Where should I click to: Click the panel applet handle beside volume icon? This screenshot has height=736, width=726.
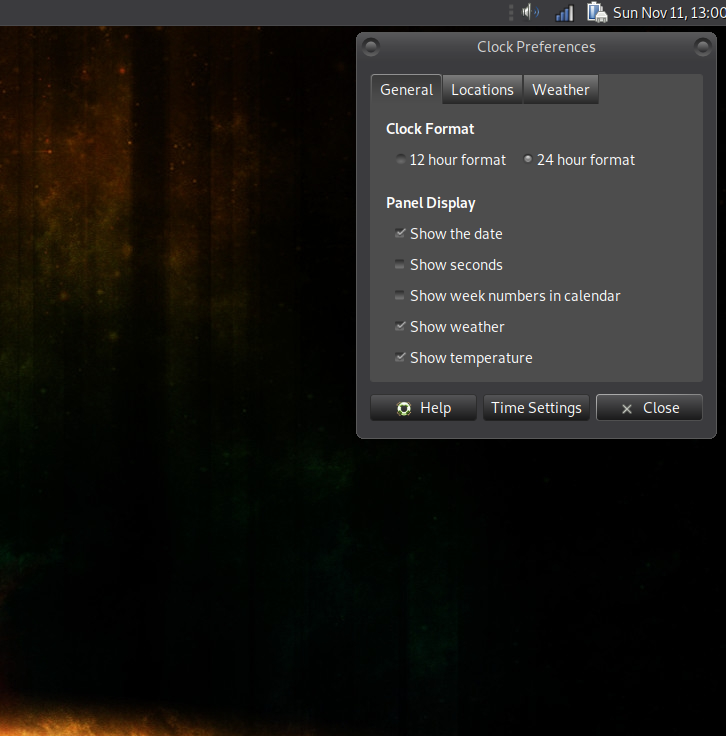511,13
